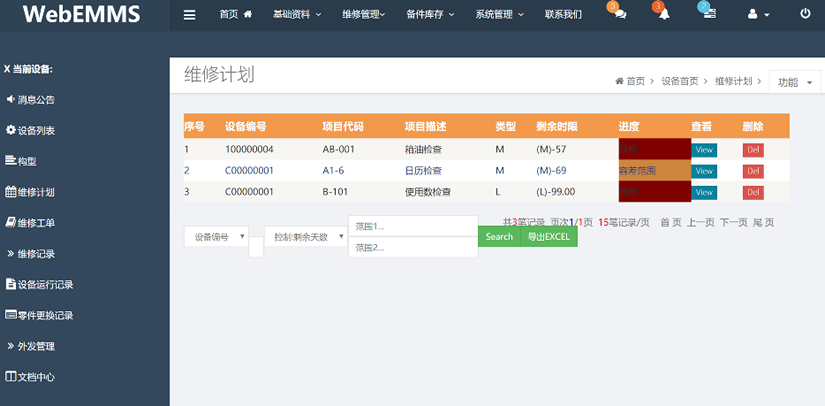Toggle the hamburger sidebar menu icon
Image resolution: width=825 pixels, height=406 pixels.
coord(190,15)
